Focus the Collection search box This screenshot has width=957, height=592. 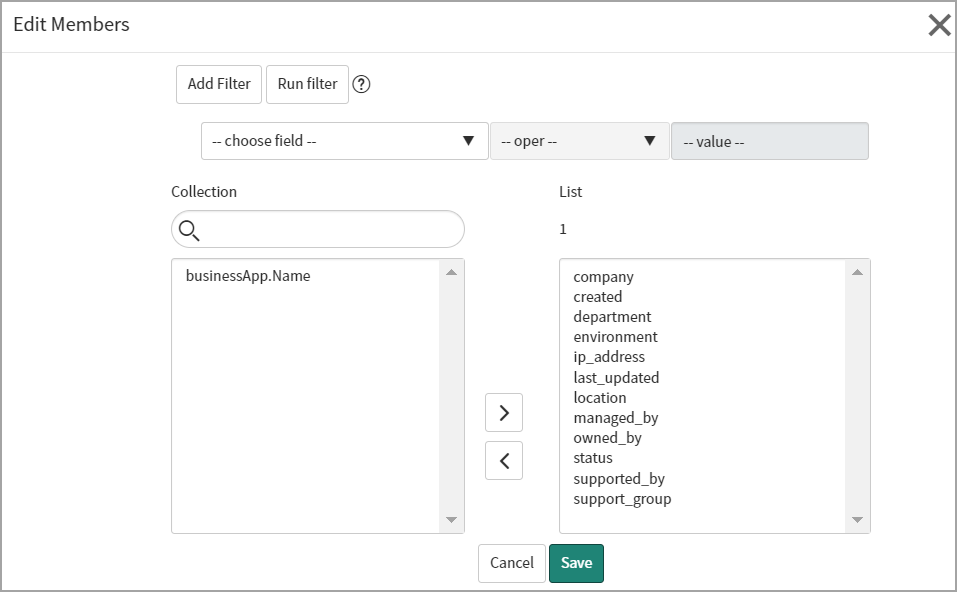pyautogui.click(x=330, y=230)
